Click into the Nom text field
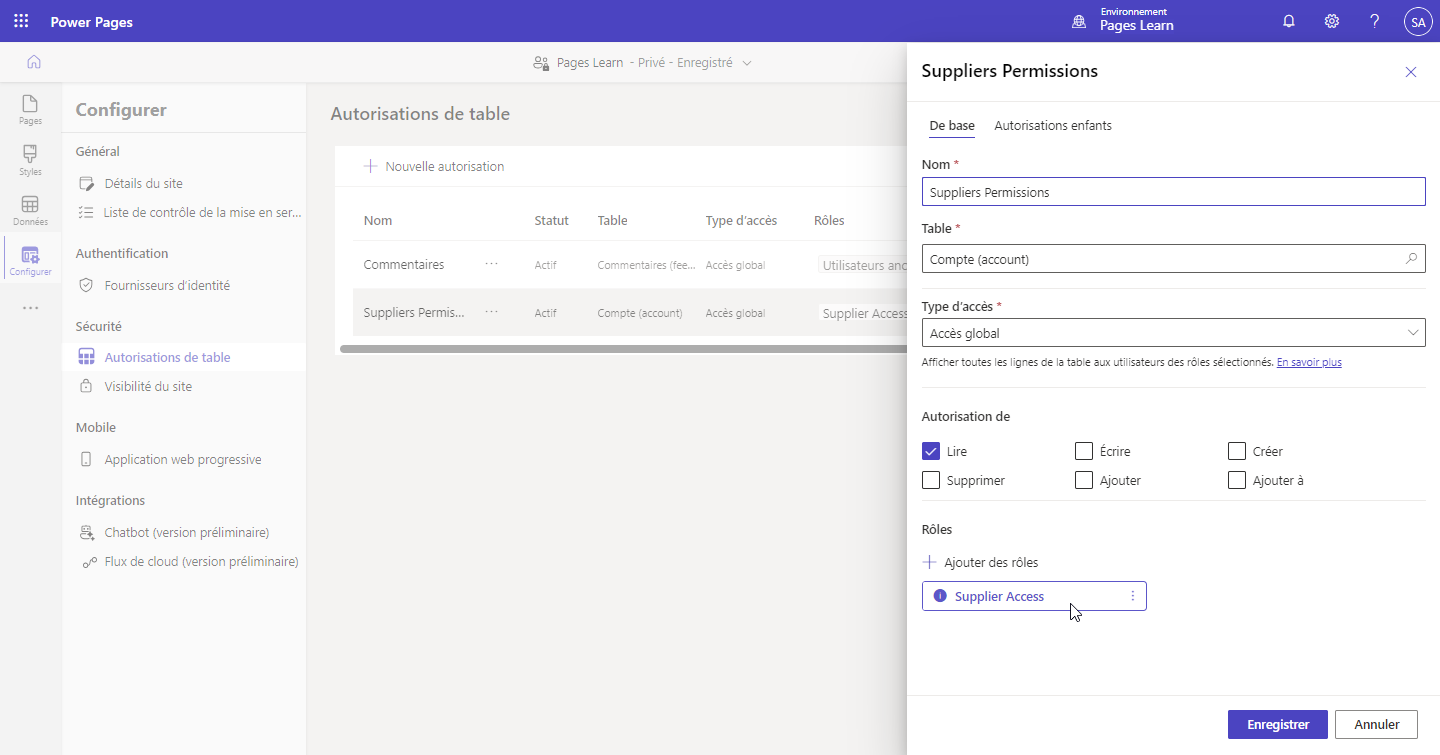Screen dimensions: 1440x755 pyautogui.click(x=1172, y=192)
